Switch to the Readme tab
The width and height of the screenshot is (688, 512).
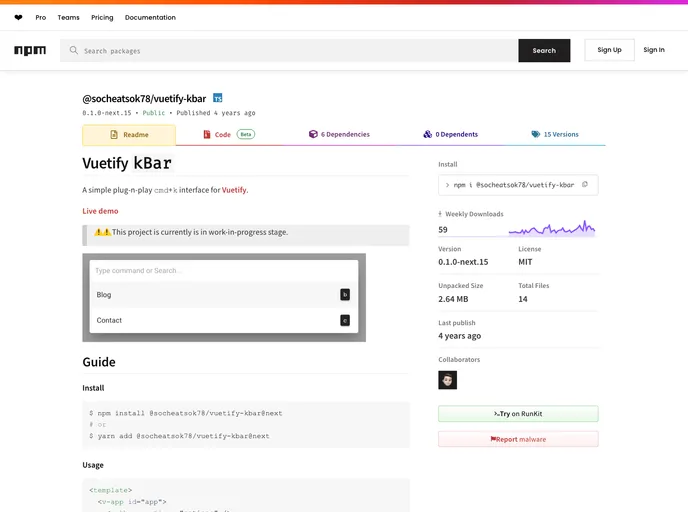(x=129, y=135)
